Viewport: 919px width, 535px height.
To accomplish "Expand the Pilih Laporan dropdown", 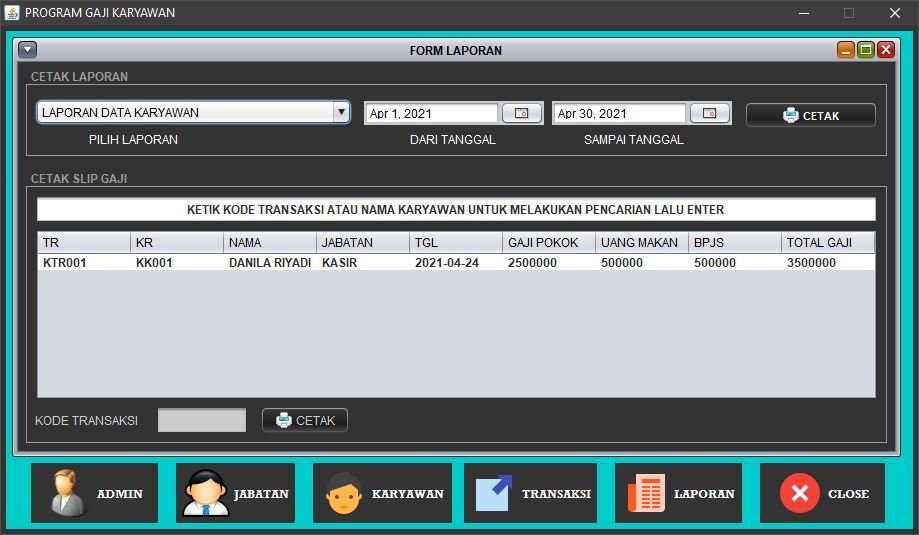I will click(341, 113).
